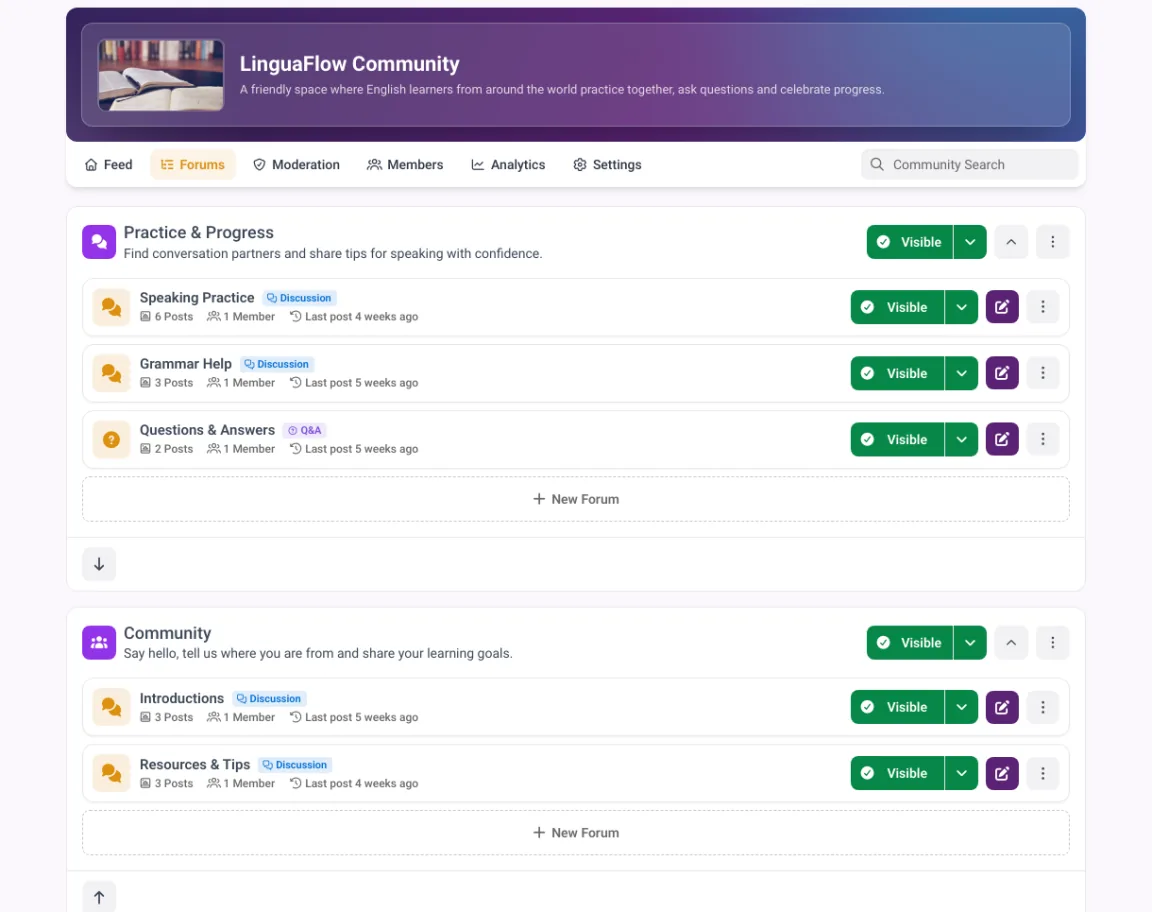
Task: Move Practice & Progress category down
Action: coord(99,564)
